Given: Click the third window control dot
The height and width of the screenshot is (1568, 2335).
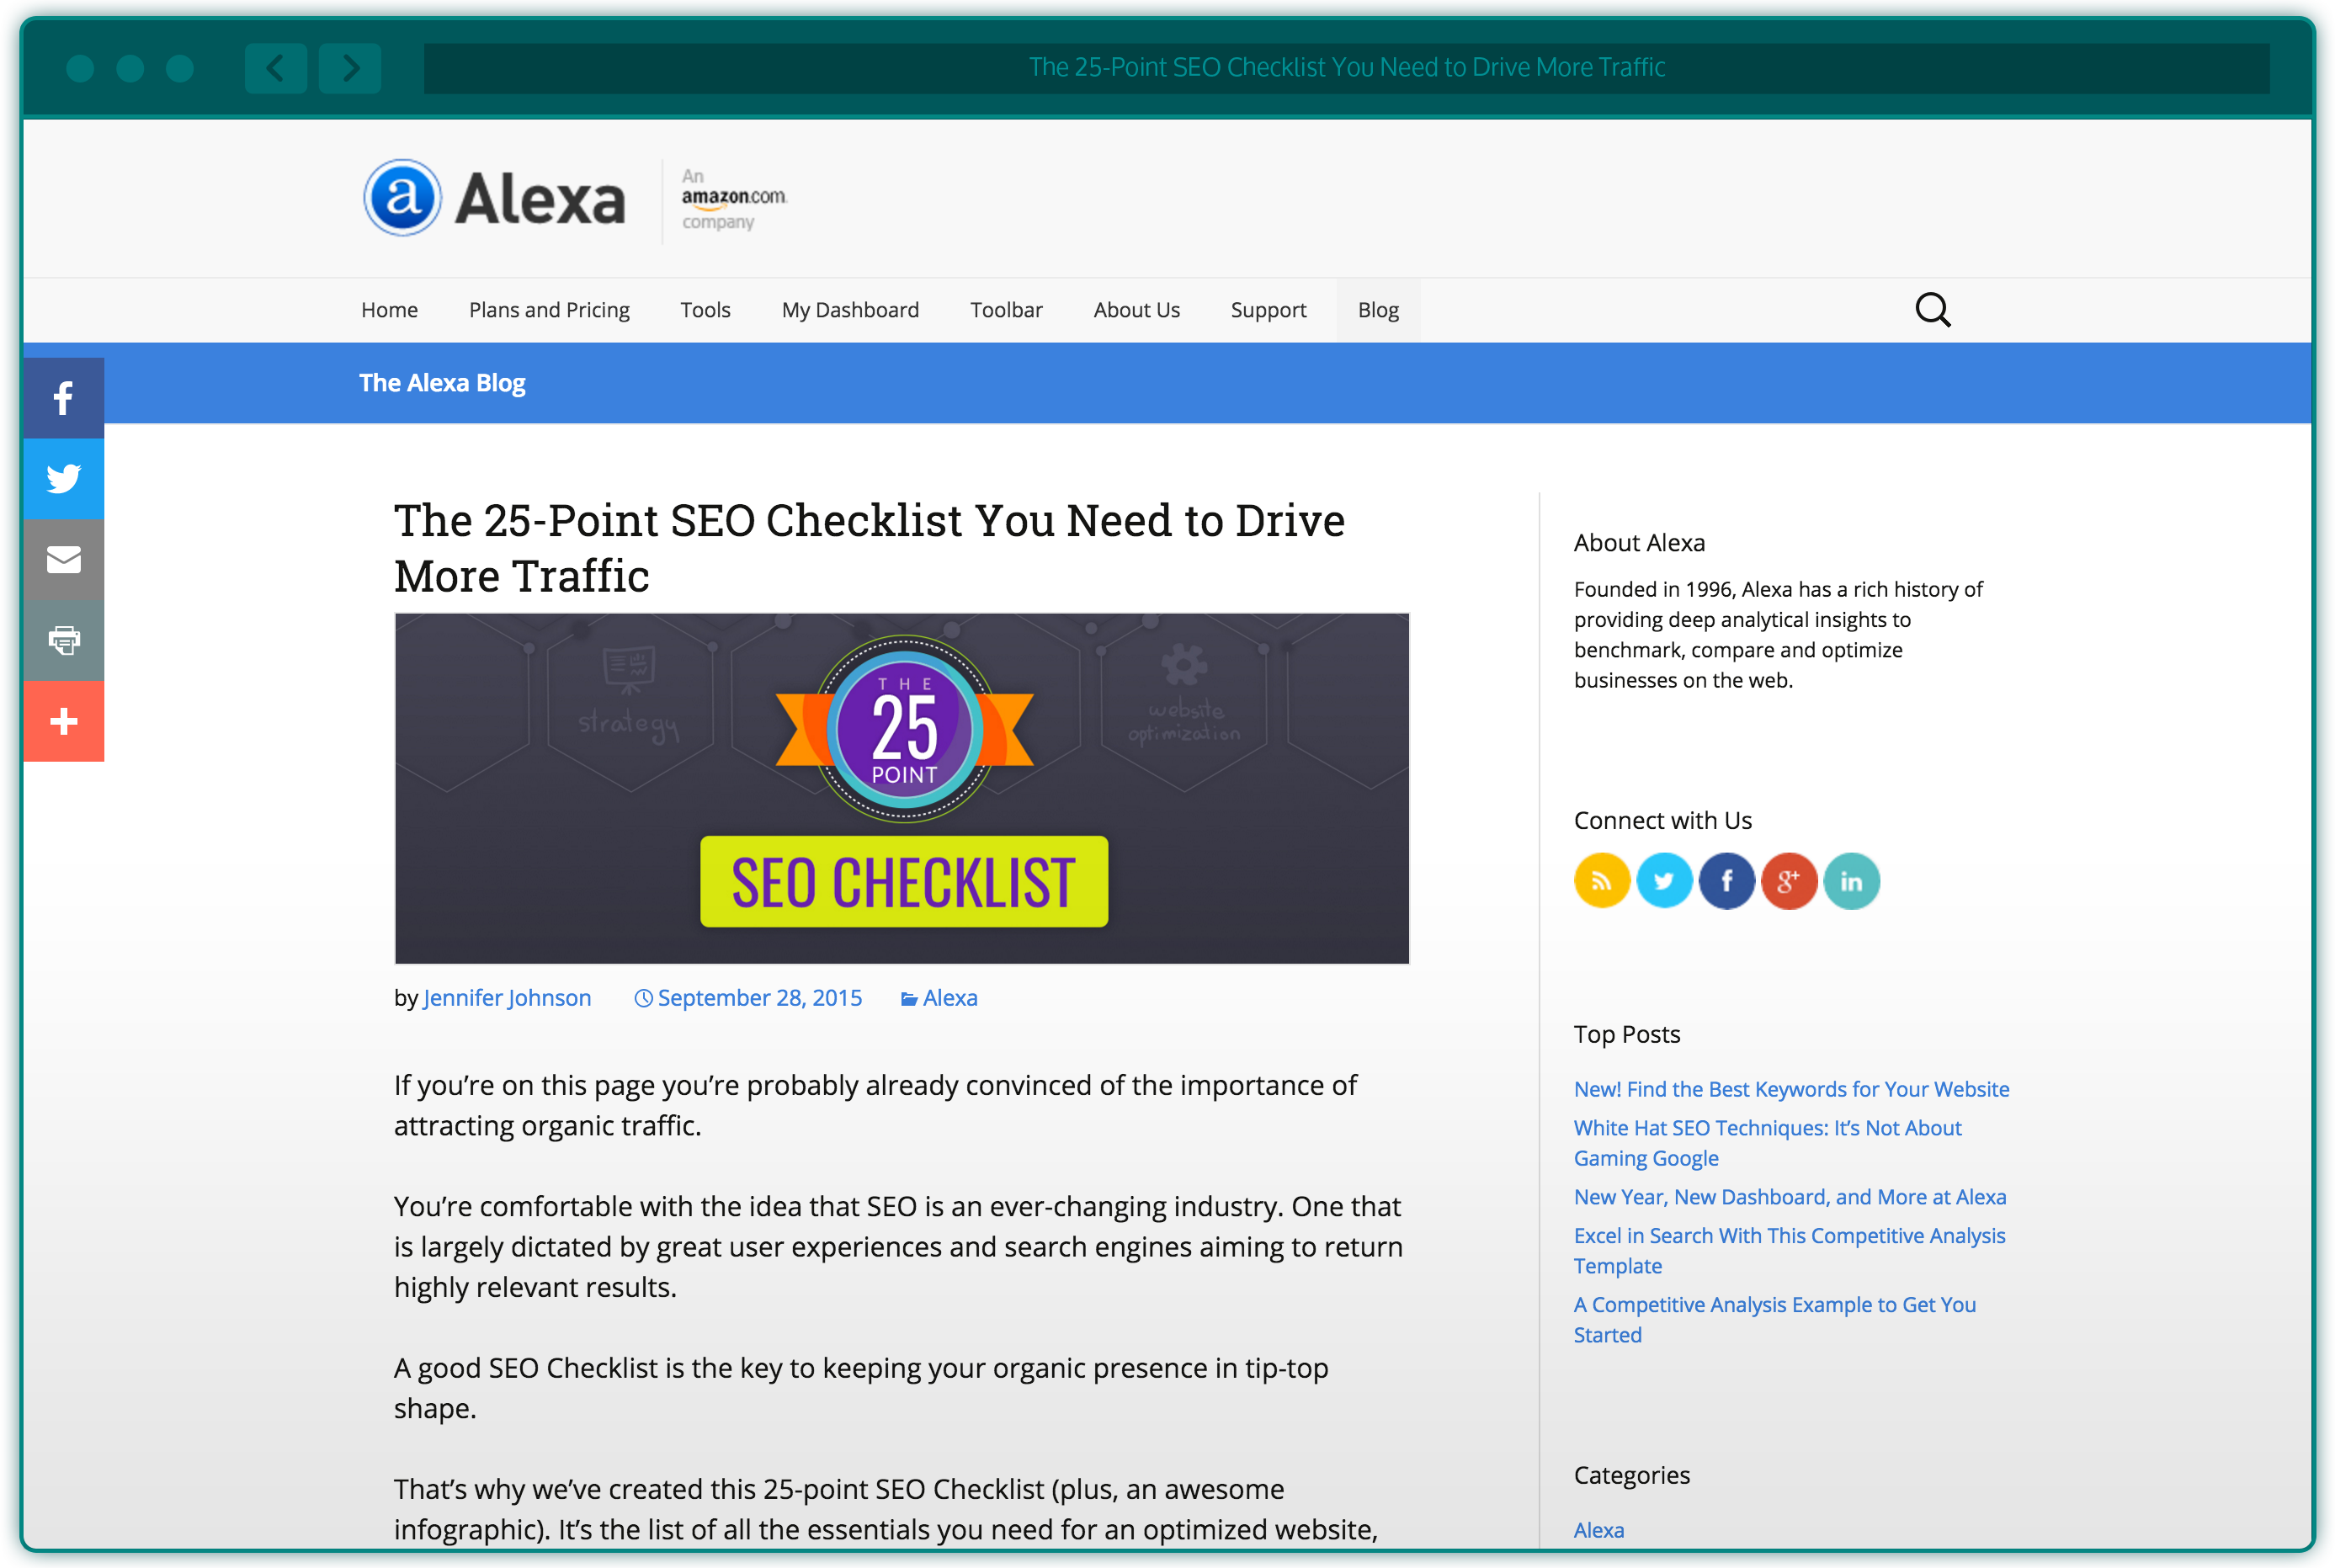Looking at the screenshot, I should [180, 68].
